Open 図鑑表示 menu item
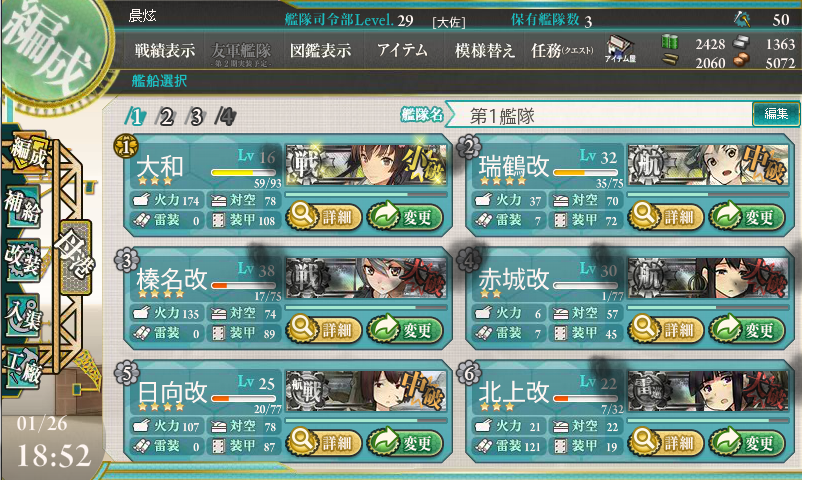This screenshot has width=819, height=480. pos(320,50)
